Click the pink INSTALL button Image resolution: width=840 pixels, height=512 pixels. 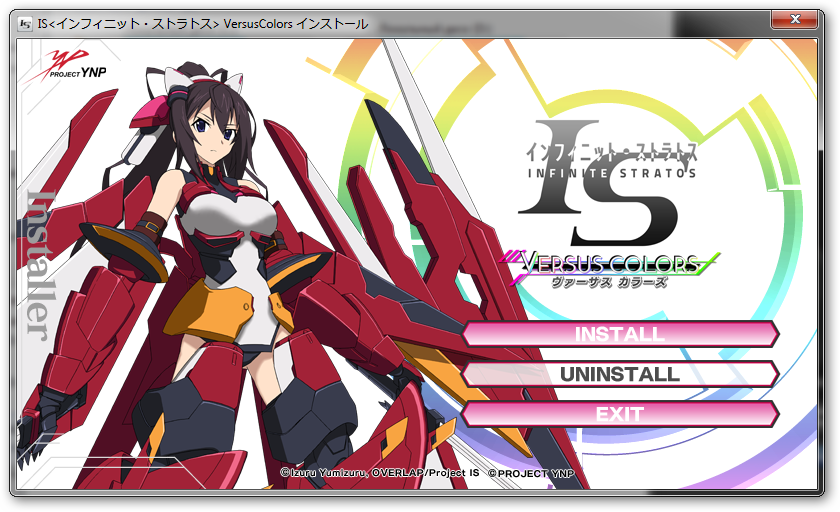click(x=620, y=334)
